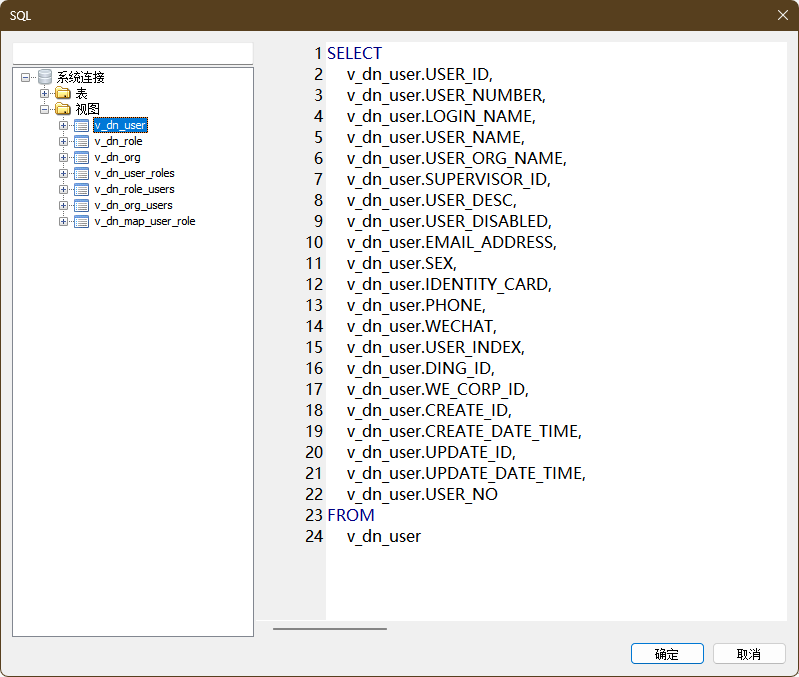Expand the v_dn_org_users view node
Screen dimensions: 799x677
pyautogui.click(x=63, y=205)
